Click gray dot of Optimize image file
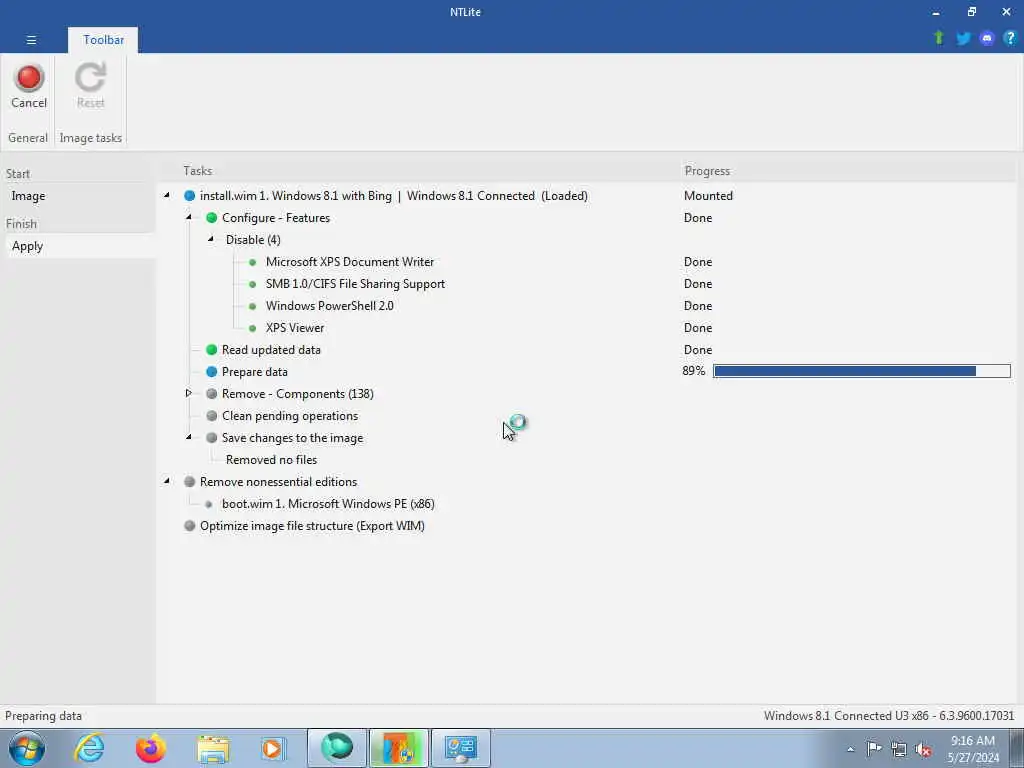Screen dimensions: 1024x768 tap(189, 526)
